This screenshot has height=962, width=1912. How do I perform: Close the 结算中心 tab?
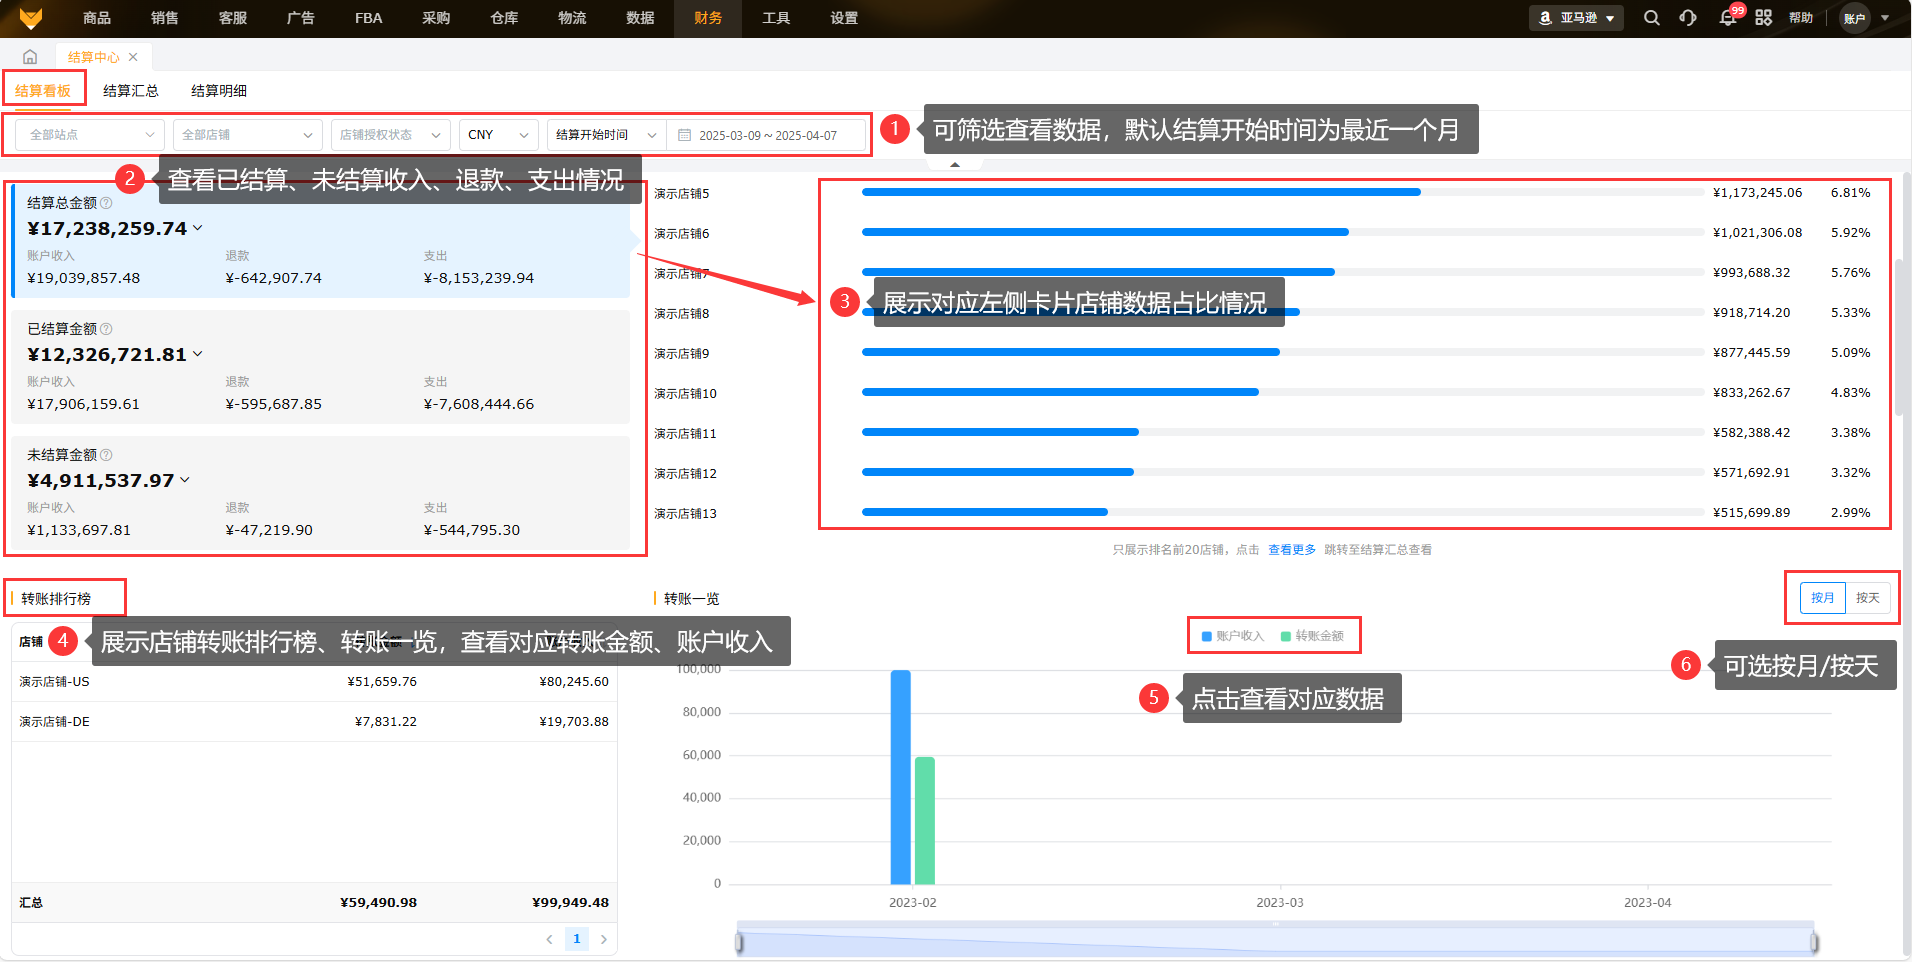click(133, 57)
